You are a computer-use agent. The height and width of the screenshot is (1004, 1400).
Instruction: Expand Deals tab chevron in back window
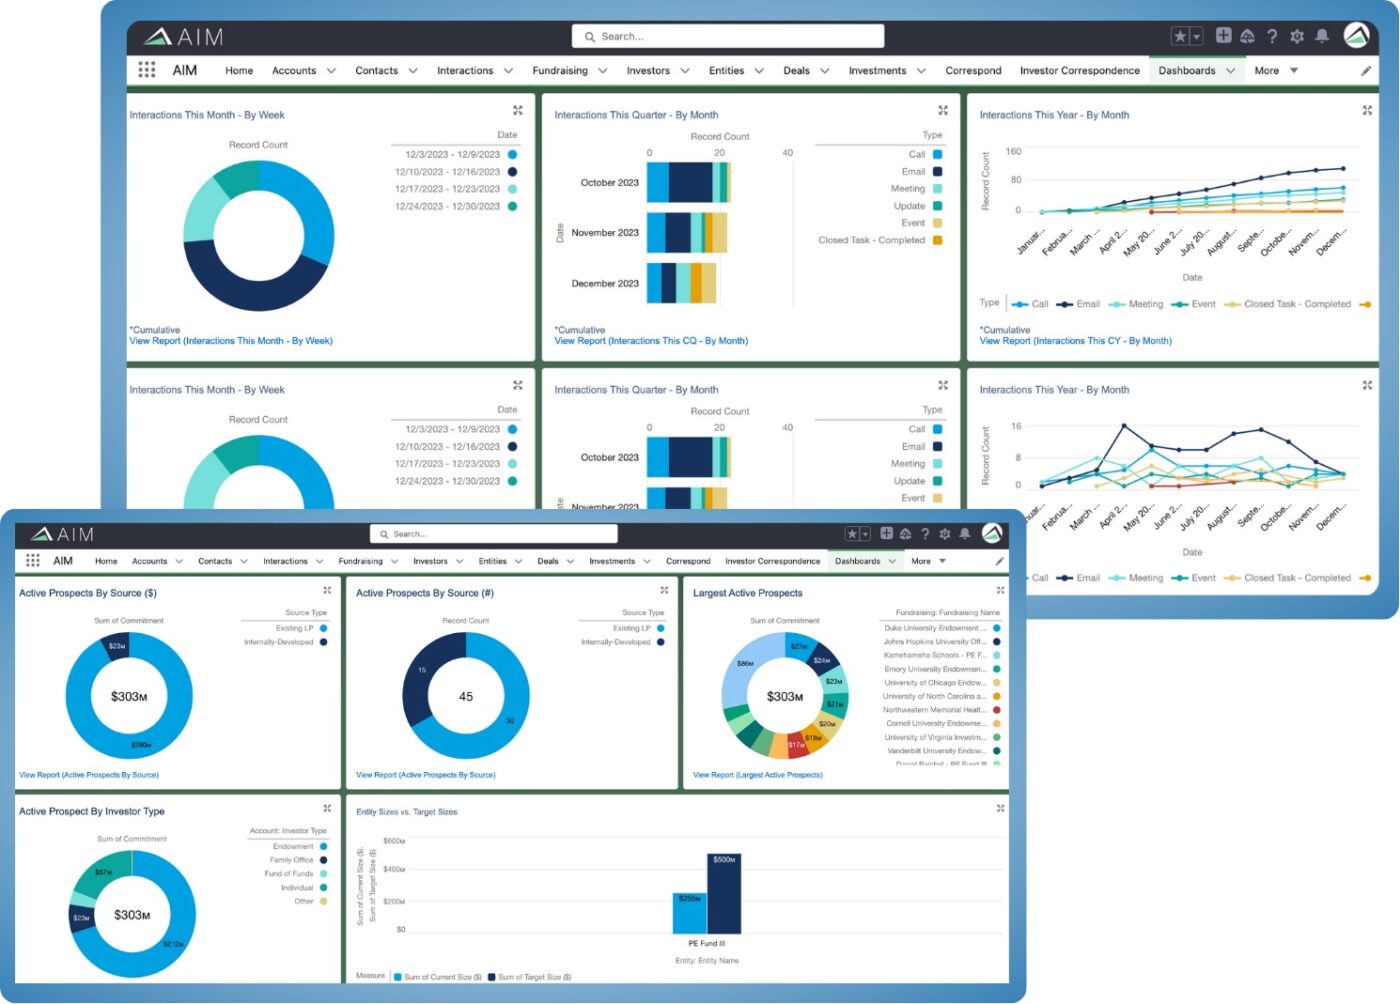point(825,71)
